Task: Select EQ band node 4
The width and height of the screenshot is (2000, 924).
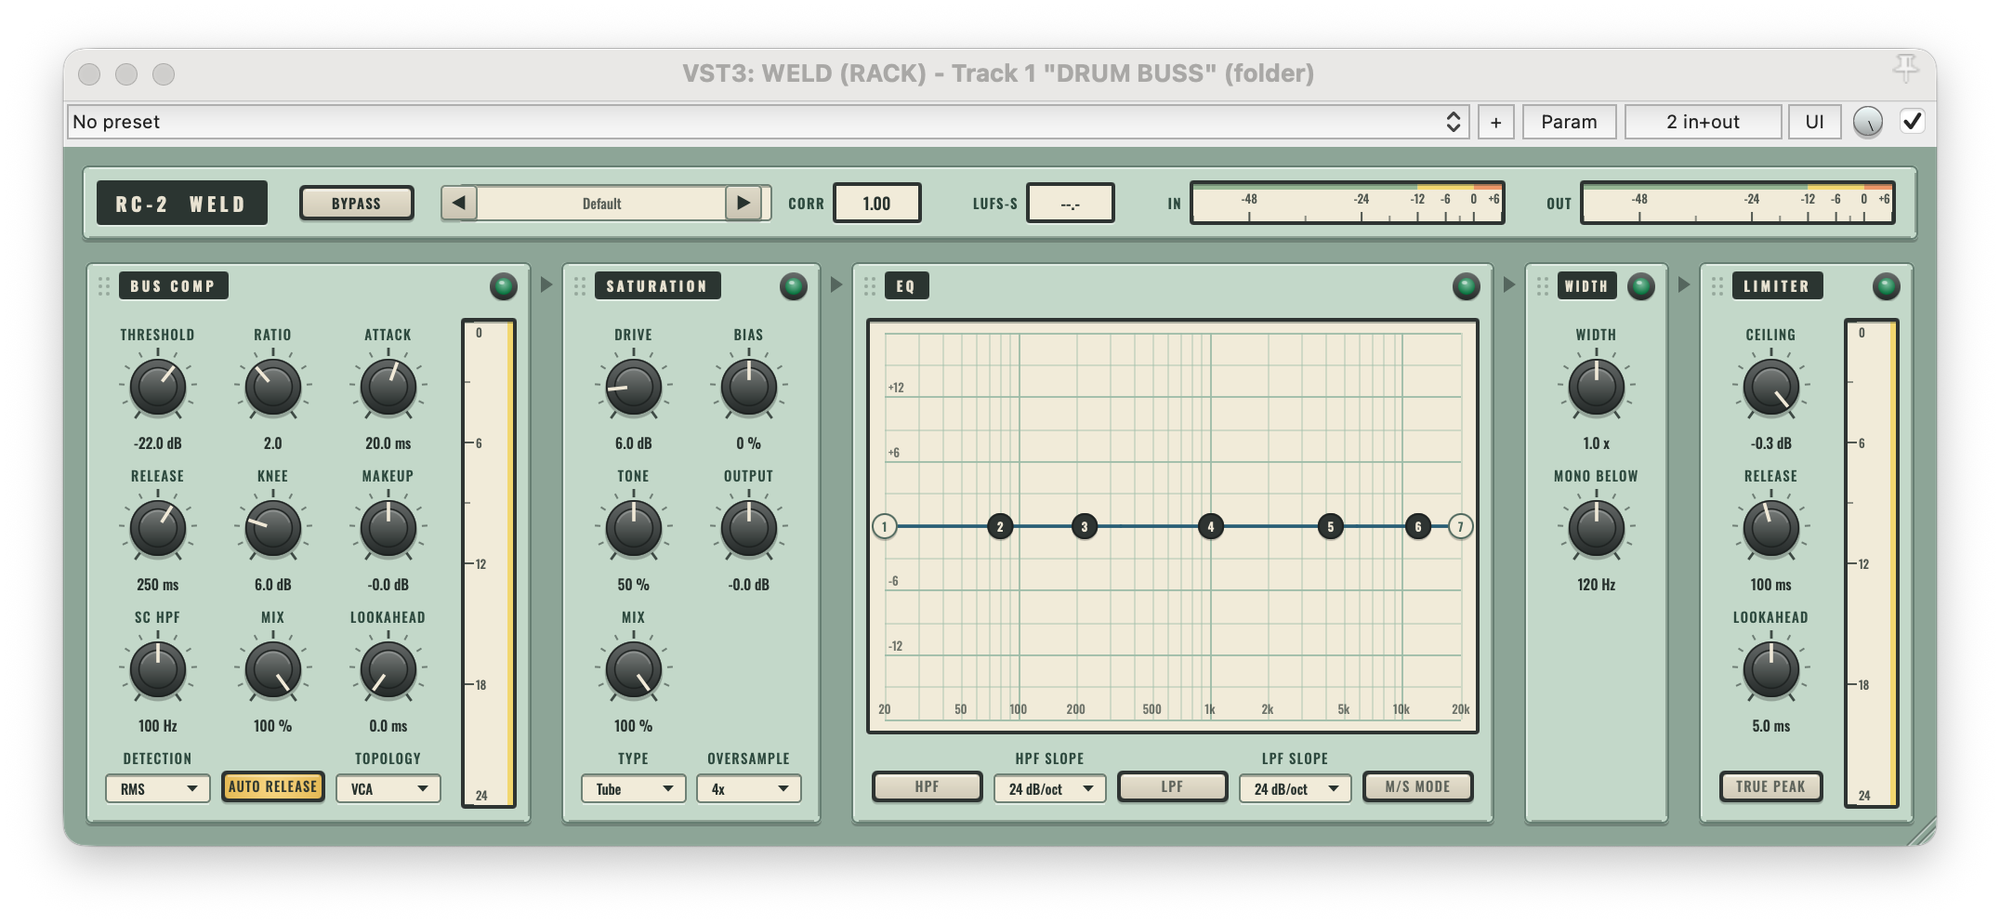Action: pyautogui.click(x=1211, y=526)
